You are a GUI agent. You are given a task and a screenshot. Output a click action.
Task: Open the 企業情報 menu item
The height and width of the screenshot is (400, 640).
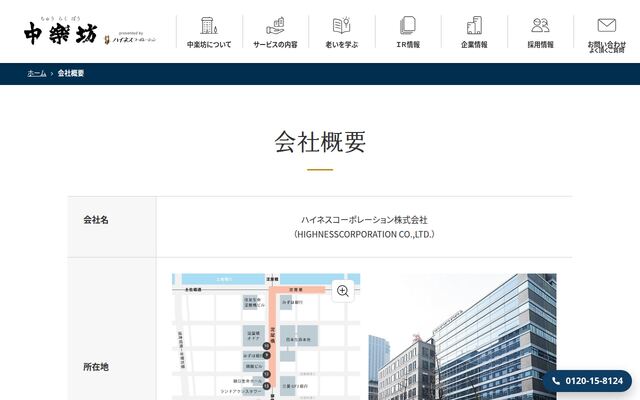[x=474, y=44]
